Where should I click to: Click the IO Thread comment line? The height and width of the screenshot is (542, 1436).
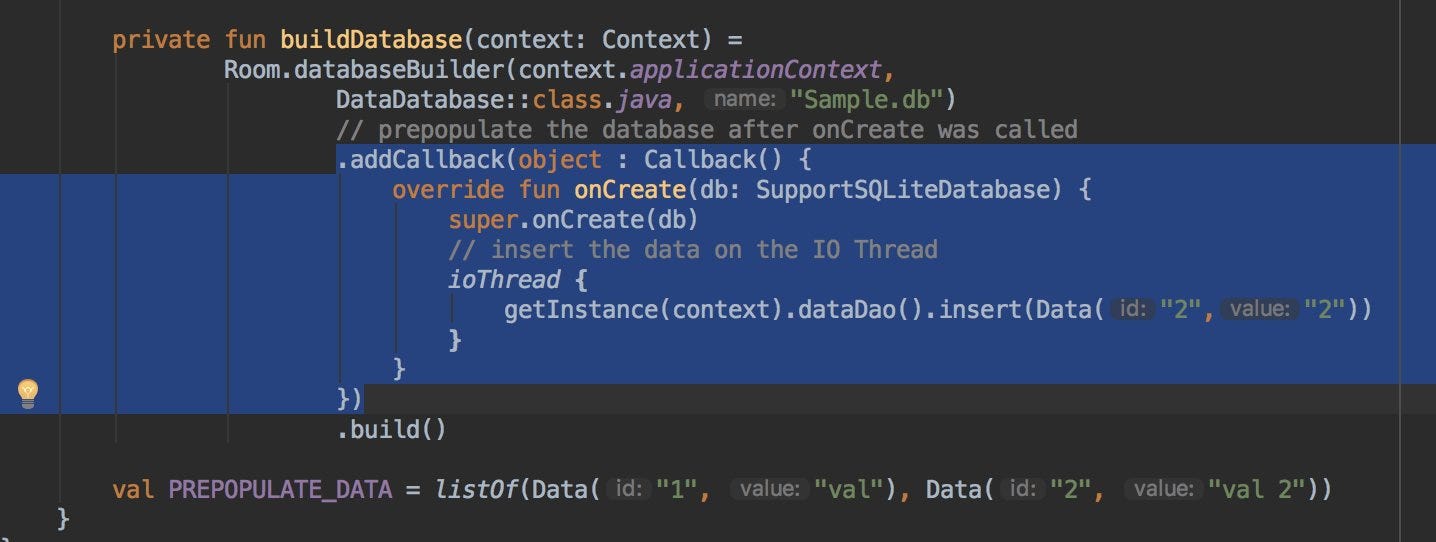coord(693,250)
